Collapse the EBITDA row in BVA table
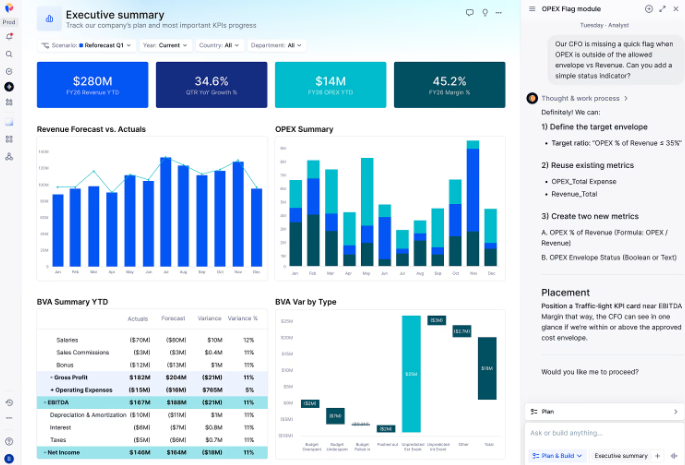685x465 pixels. (x=42, y=401)
